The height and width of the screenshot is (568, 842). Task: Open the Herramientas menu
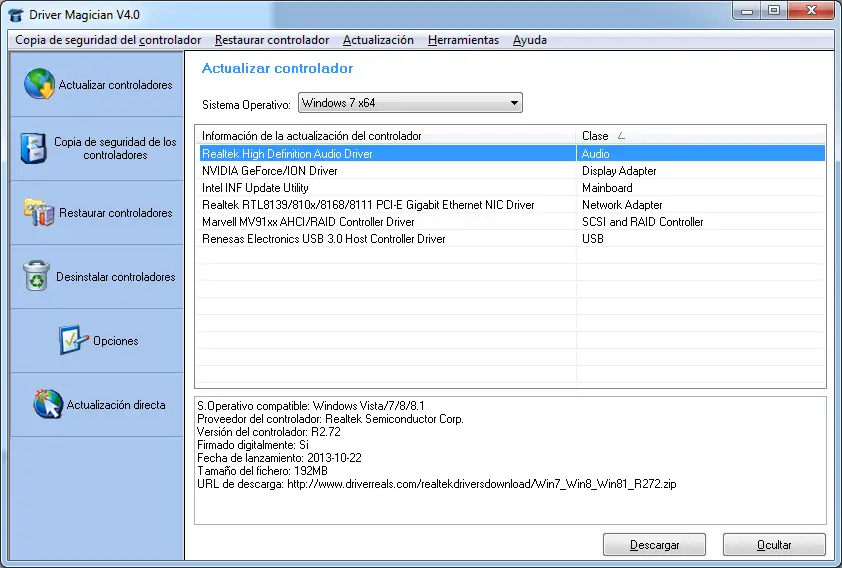point(463,40)
